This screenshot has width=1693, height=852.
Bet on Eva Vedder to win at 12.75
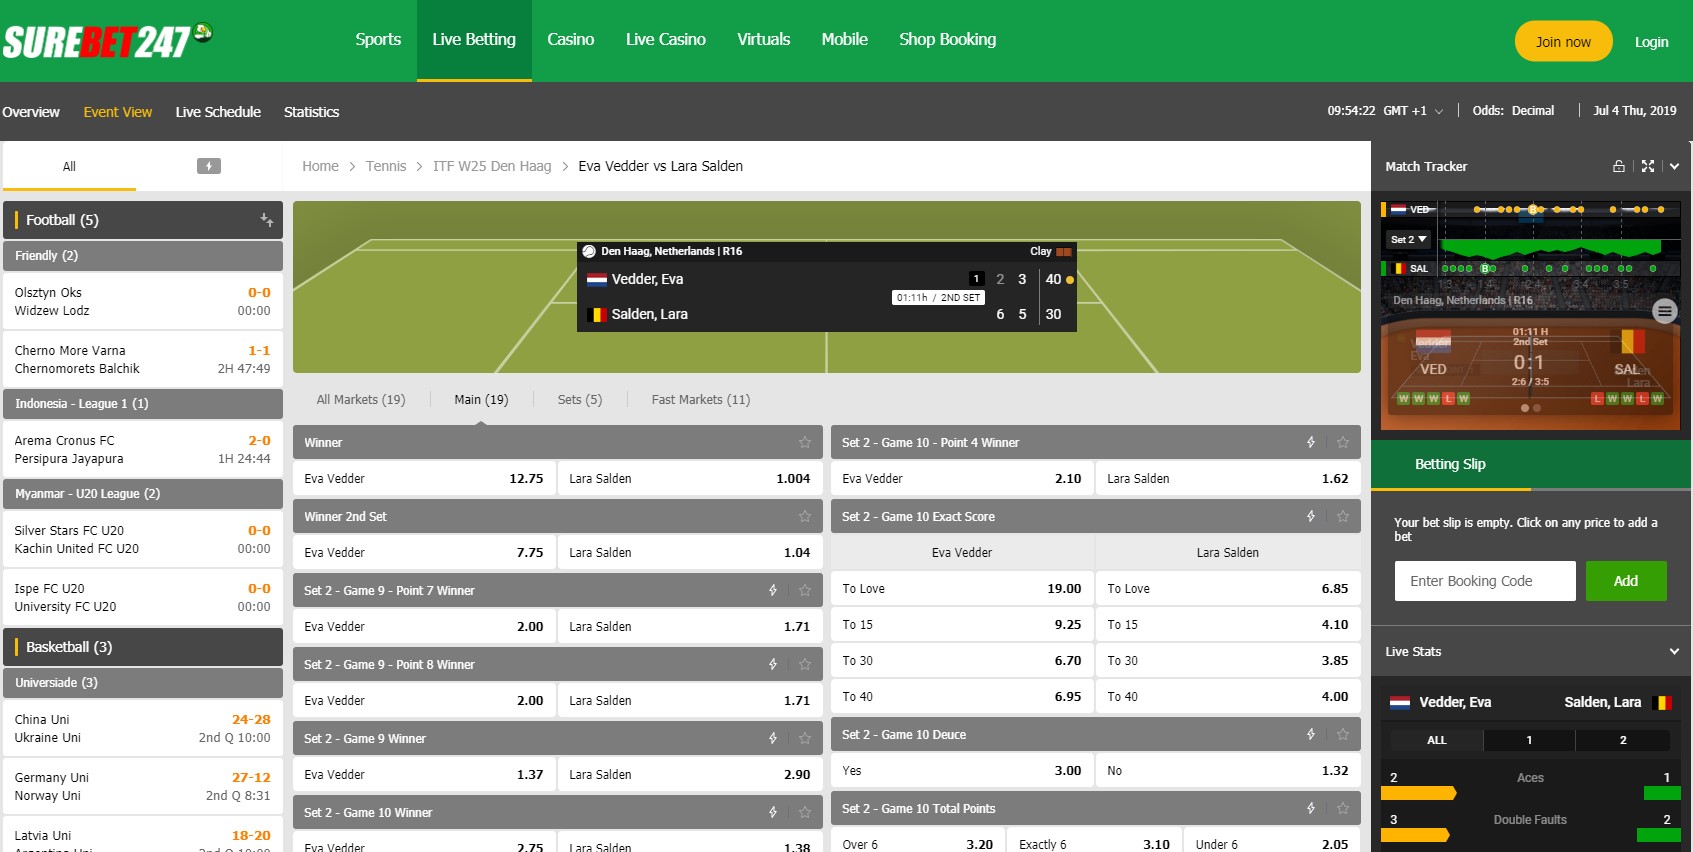coord(424,479)
